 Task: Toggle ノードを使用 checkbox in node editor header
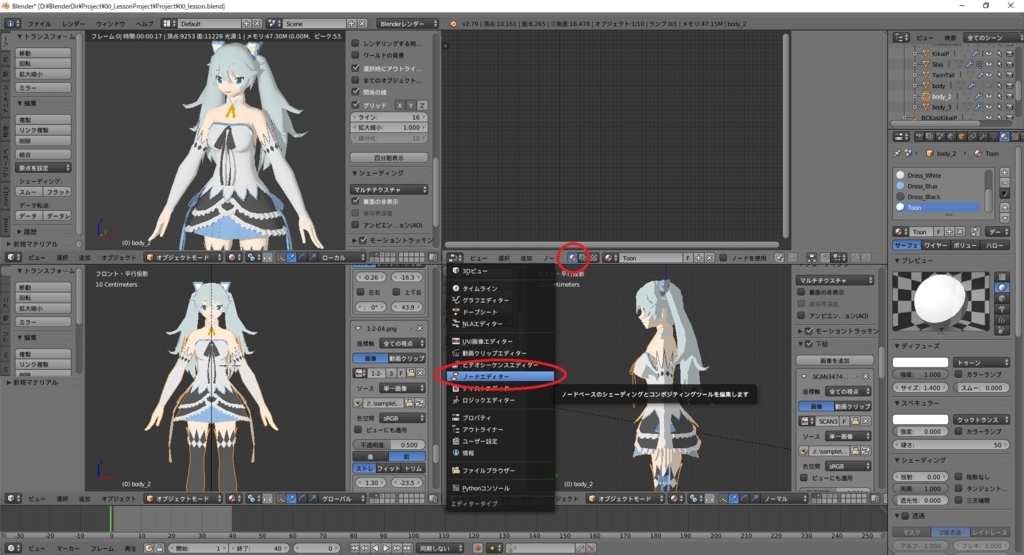(x=723, y=258)
